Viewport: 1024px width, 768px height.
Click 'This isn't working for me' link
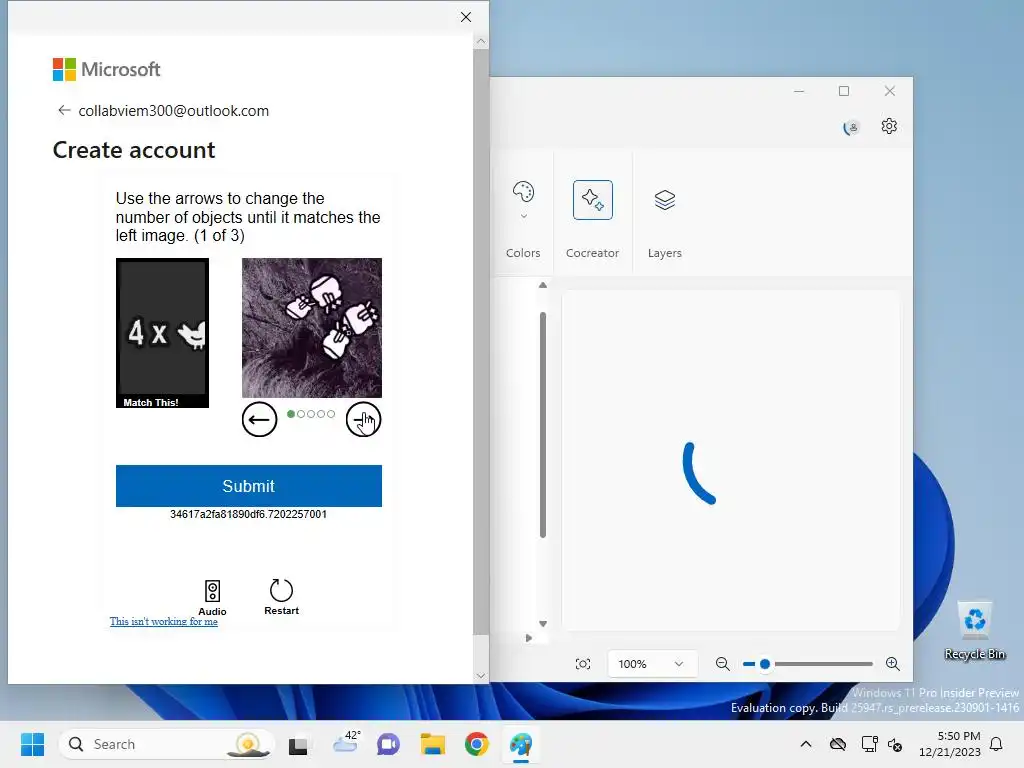[164, 621]
